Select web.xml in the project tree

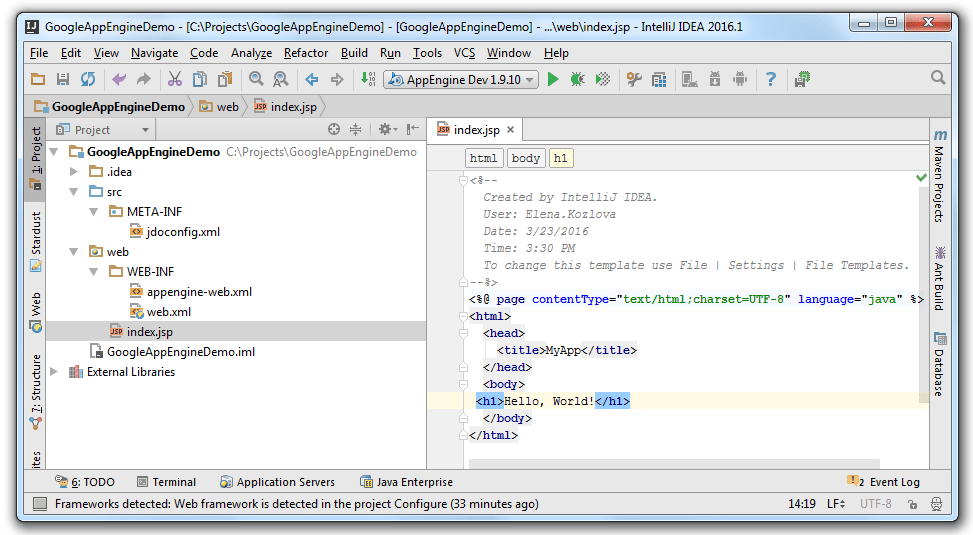click(168, 312)
